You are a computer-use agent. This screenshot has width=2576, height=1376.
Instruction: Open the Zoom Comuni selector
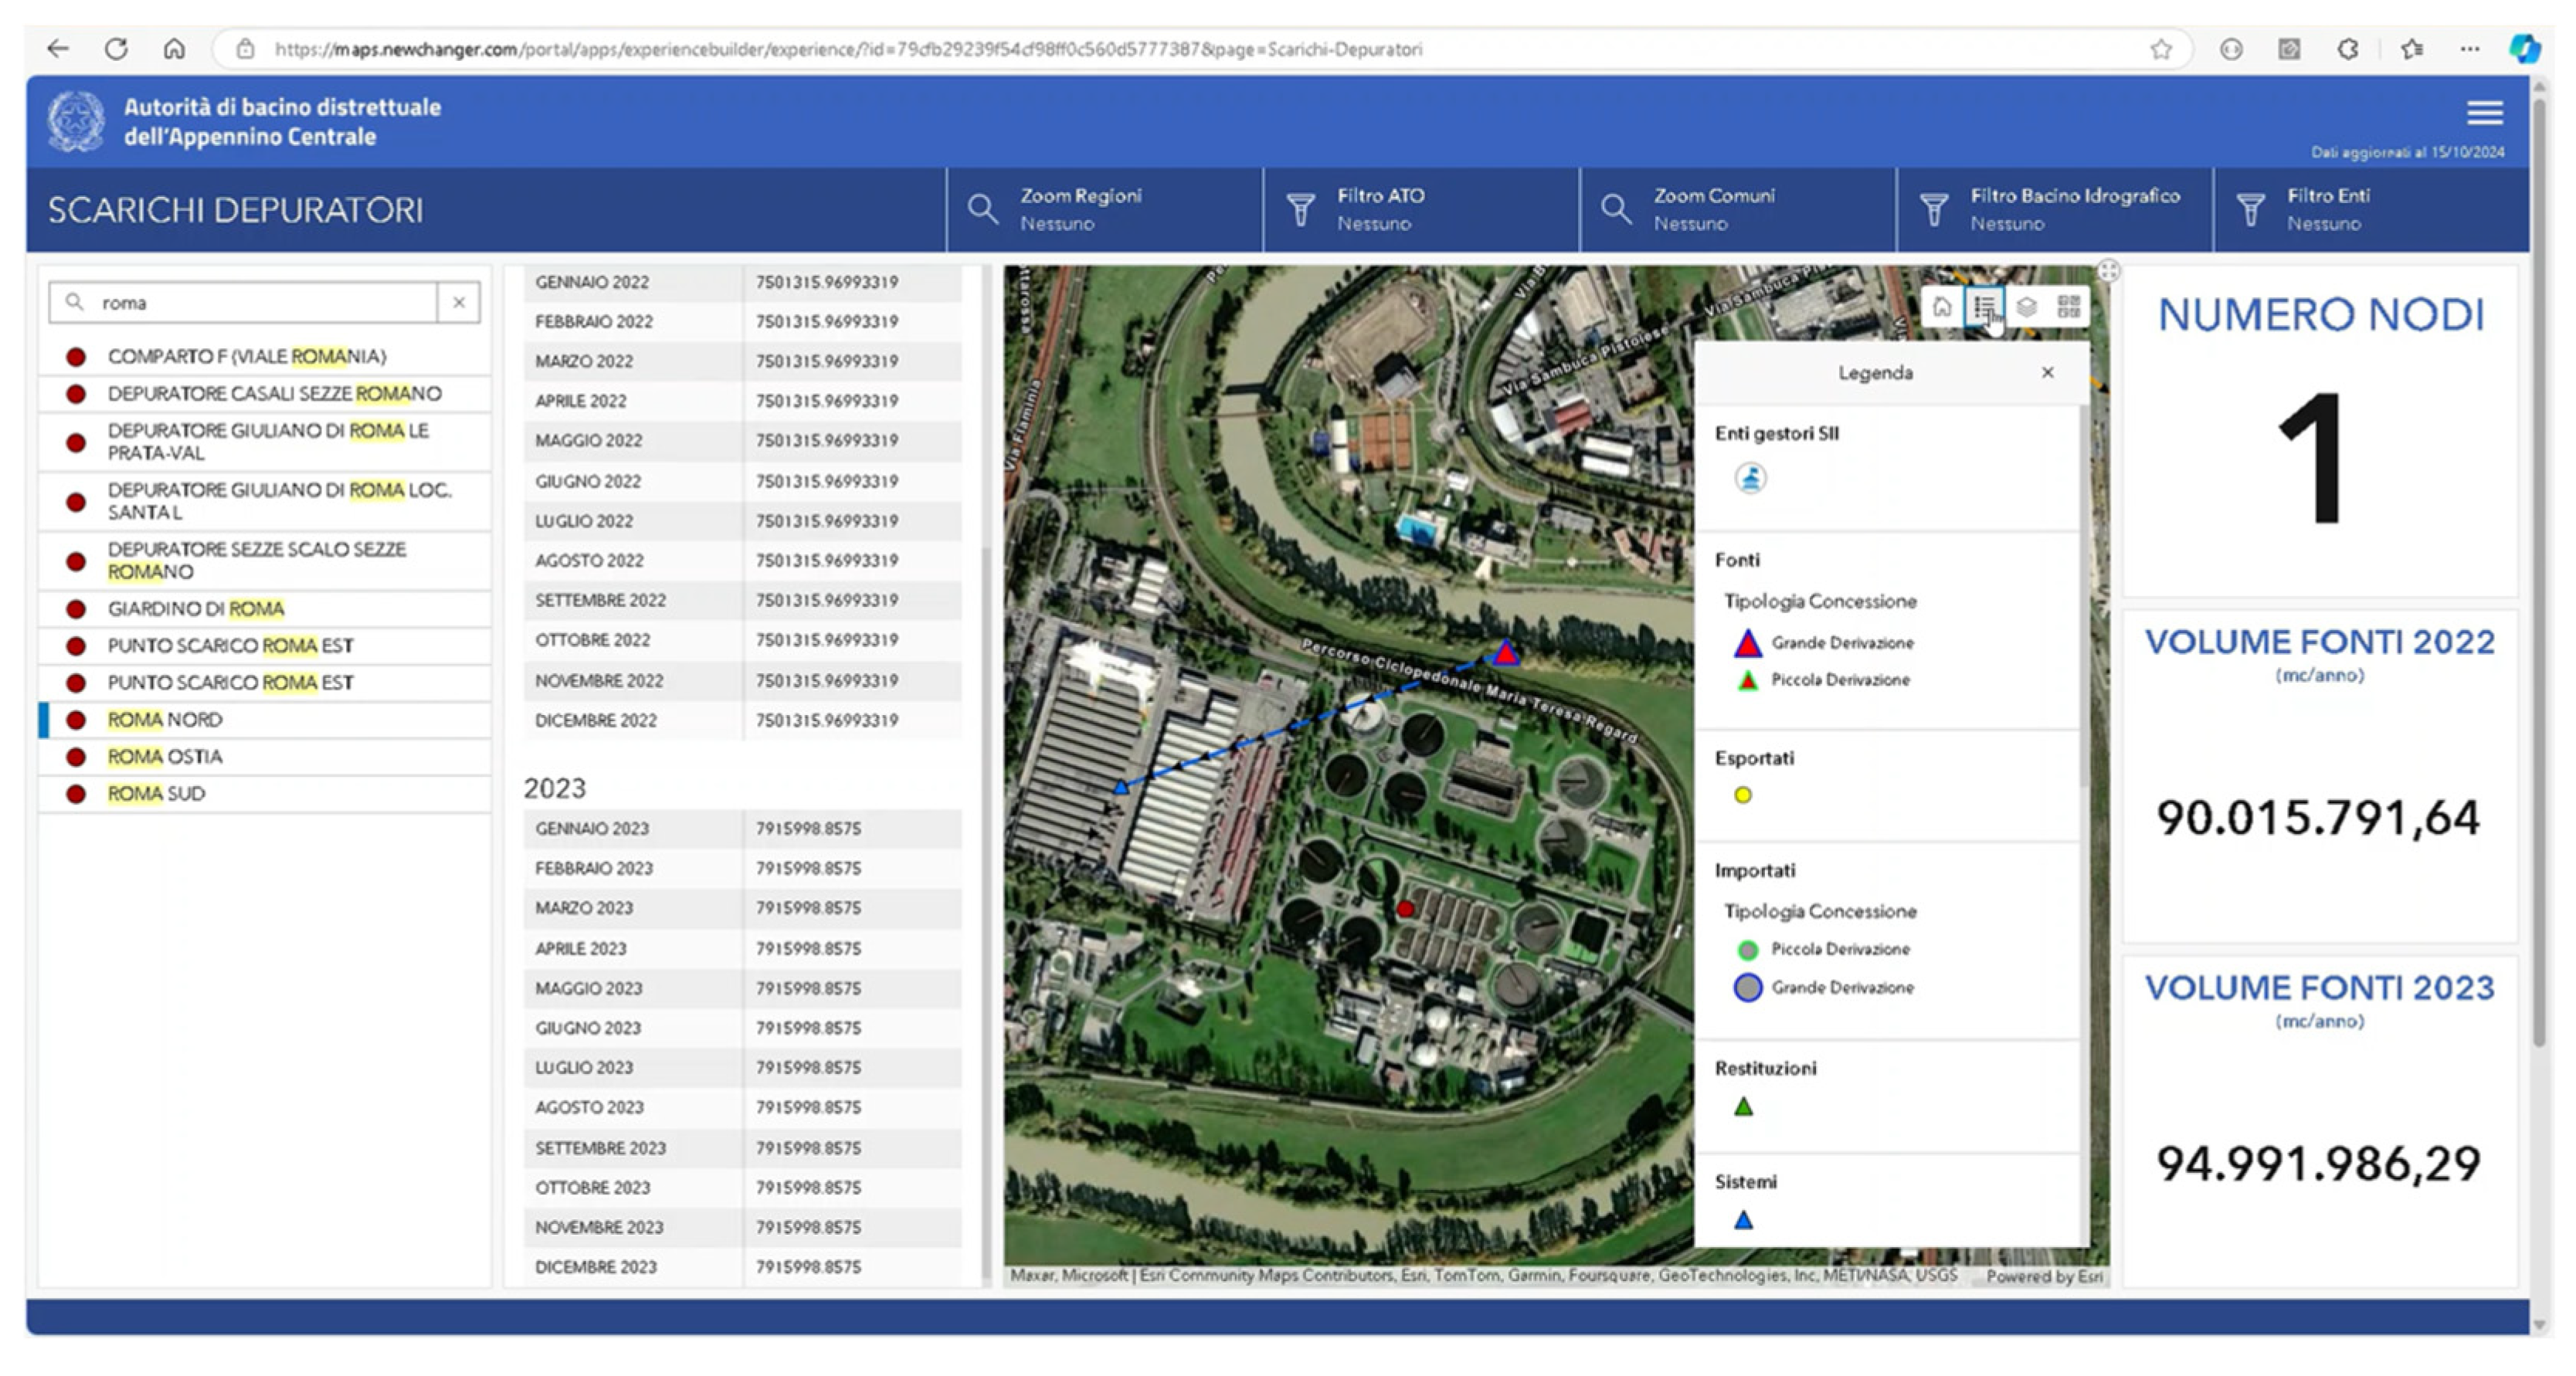[1739, 209]
